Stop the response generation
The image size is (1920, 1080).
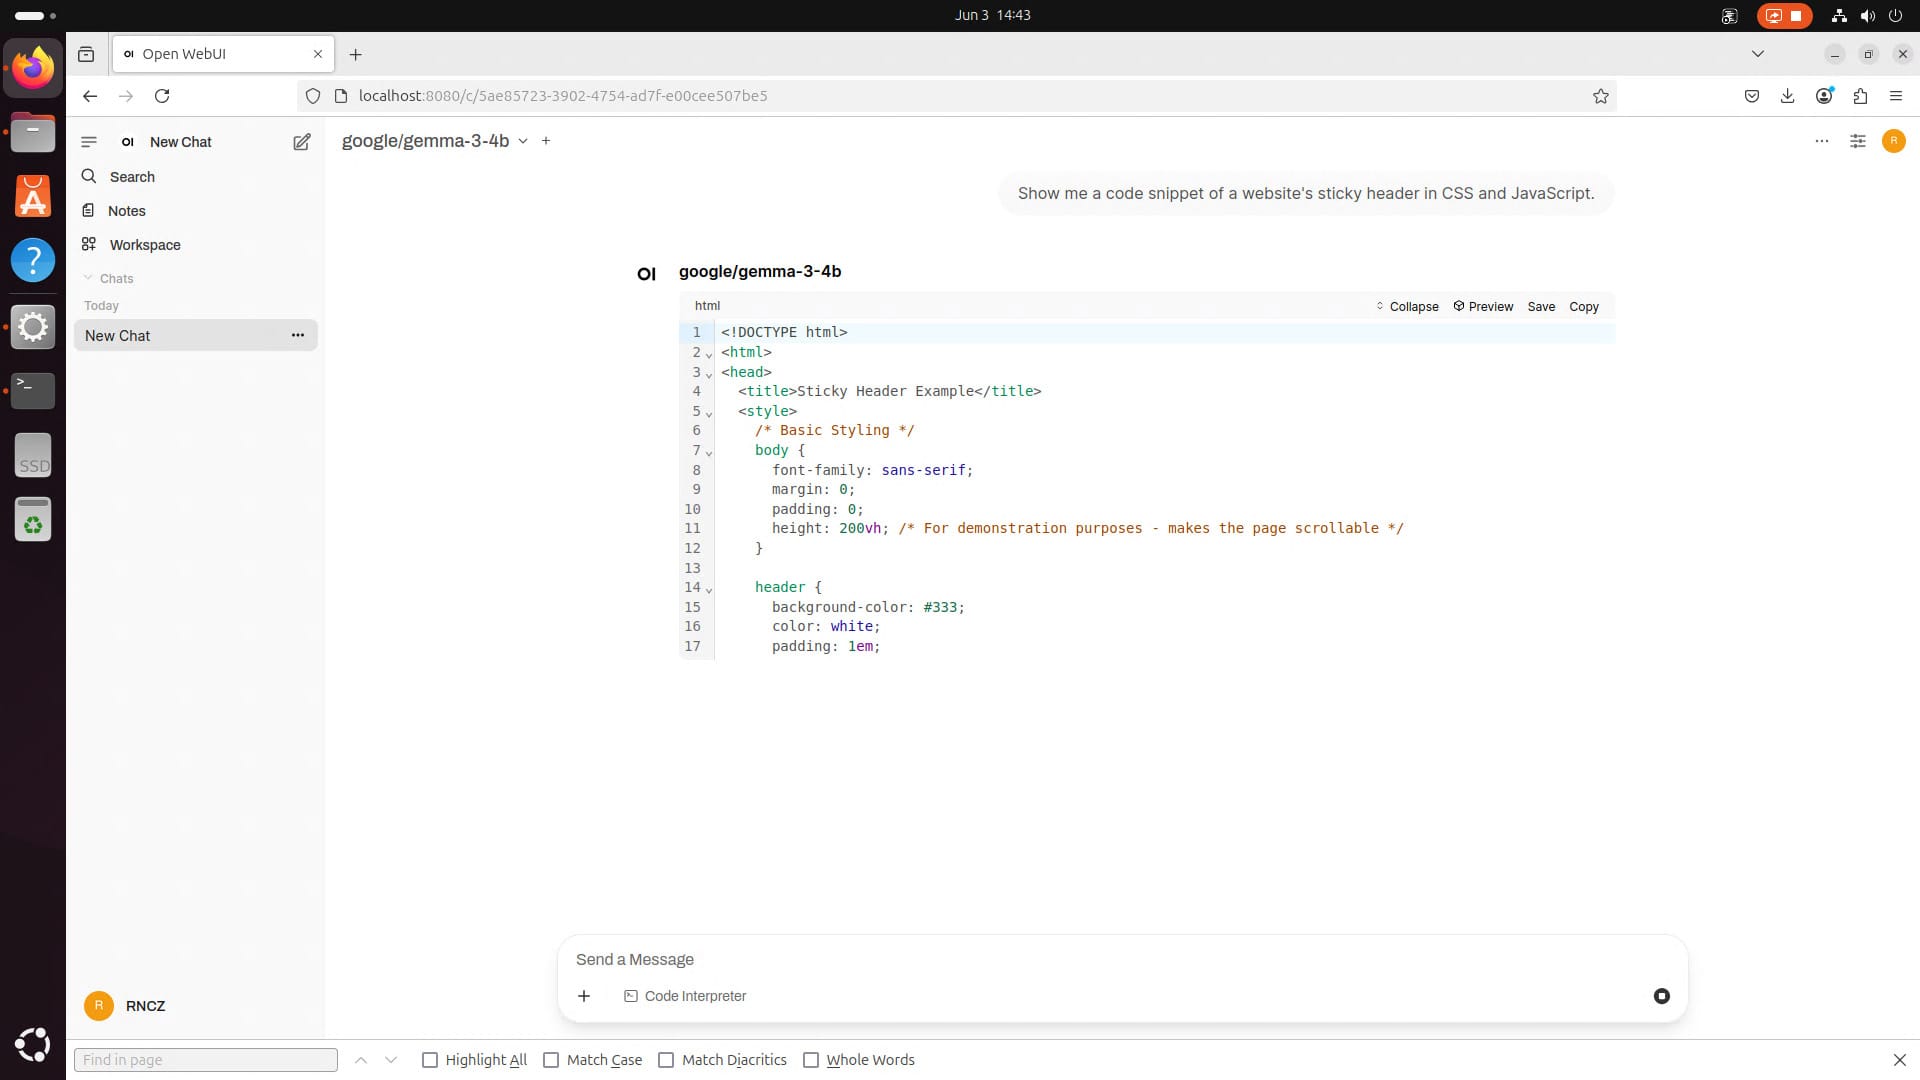[x=1662, y=996]
